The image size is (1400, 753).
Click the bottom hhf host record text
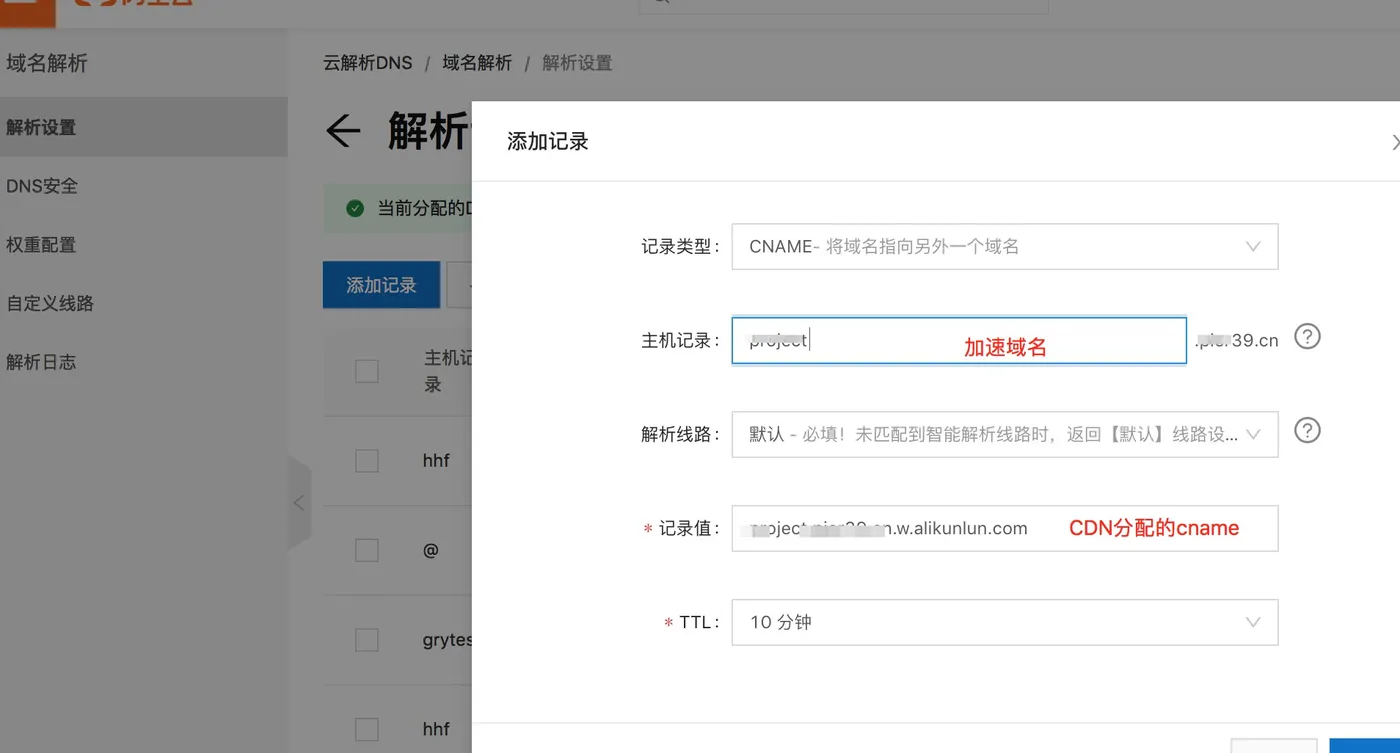[x=436, y=729]
